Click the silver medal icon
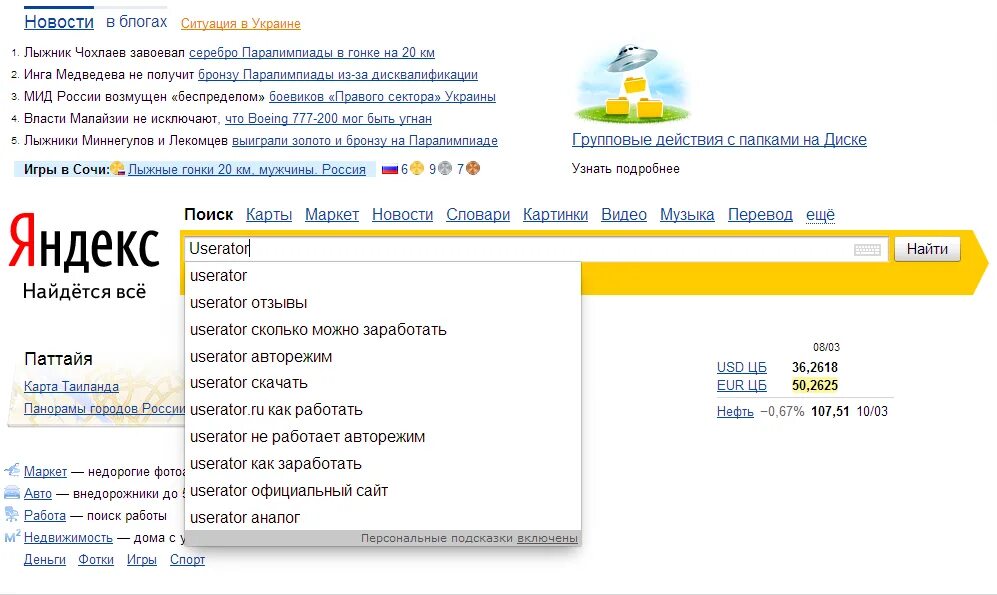997x595 pixels. coord(445,168)
